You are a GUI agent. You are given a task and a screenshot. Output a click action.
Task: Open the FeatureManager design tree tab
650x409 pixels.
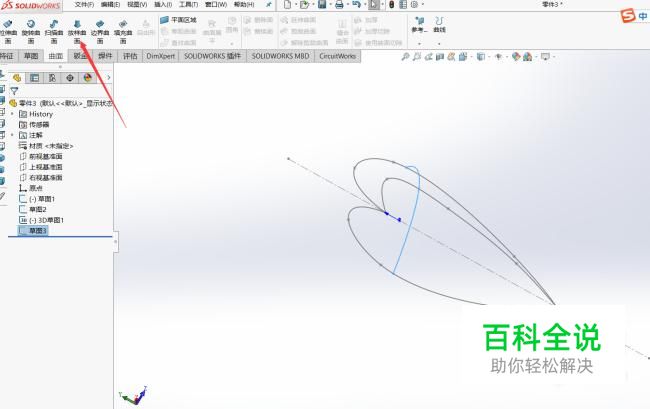click(17, 77)
